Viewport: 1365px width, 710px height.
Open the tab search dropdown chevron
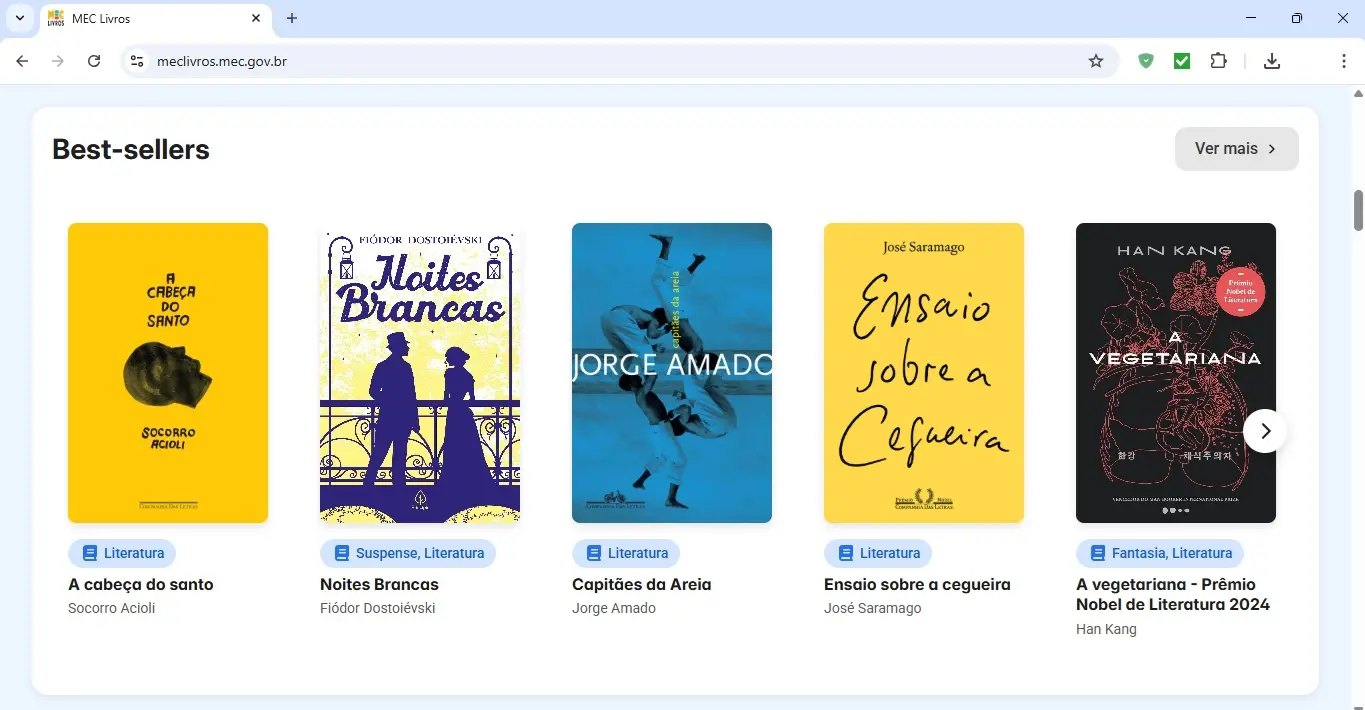pyautogui.click(x=18, y=18)
